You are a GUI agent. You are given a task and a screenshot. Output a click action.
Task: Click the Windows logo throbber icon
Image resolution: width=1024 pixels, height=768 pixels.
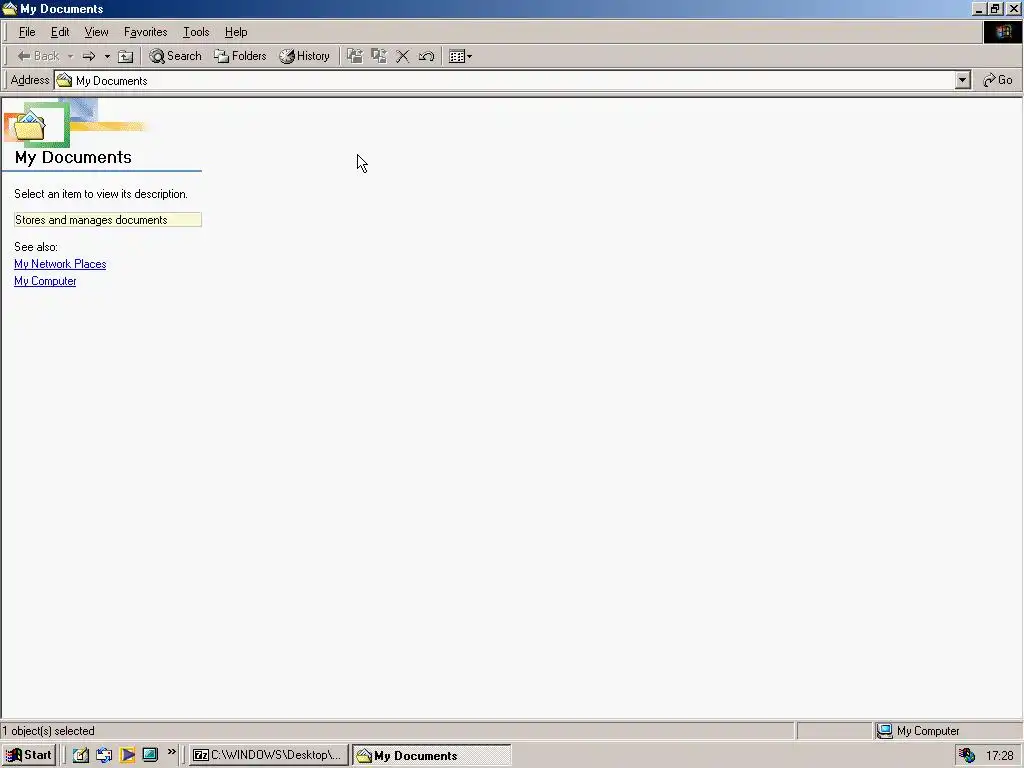tap(1002, 32)
